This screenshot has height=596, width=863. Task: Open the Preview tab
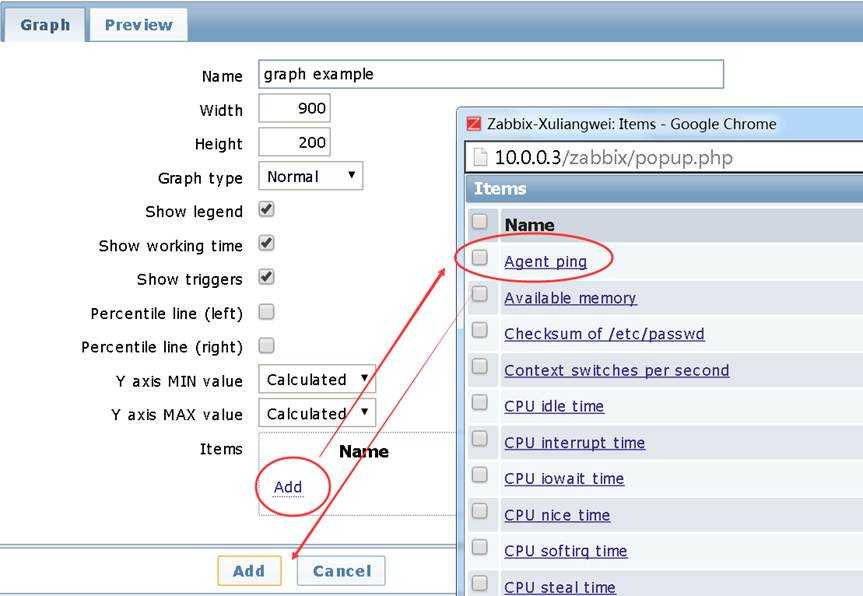[138, 25]
